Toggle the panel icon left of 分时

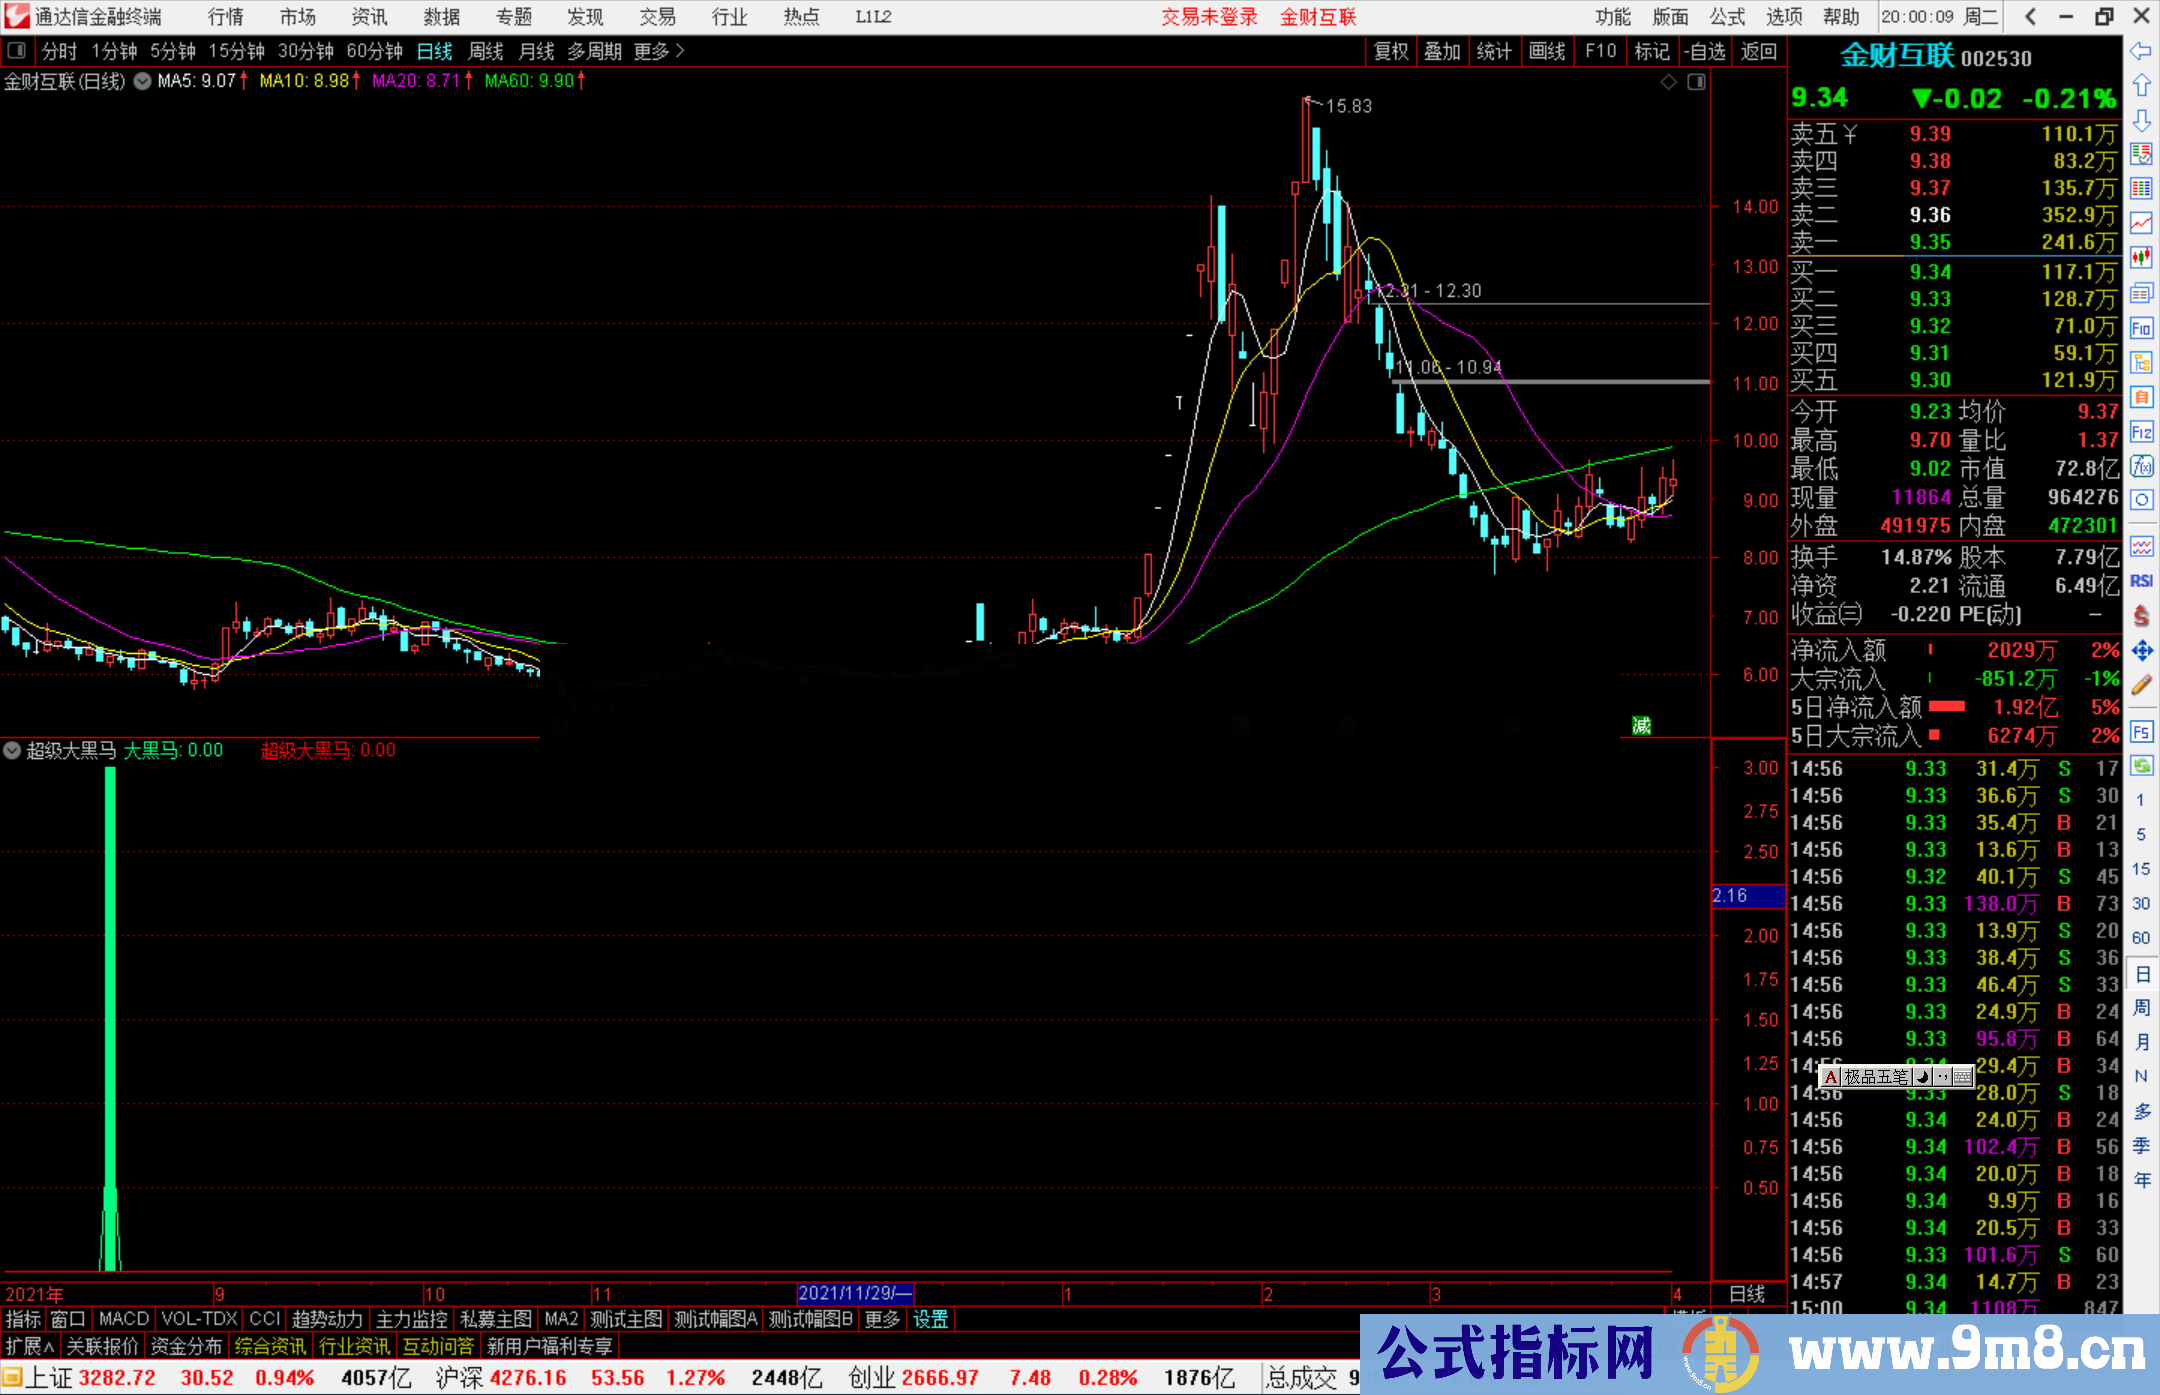(17, 50)
